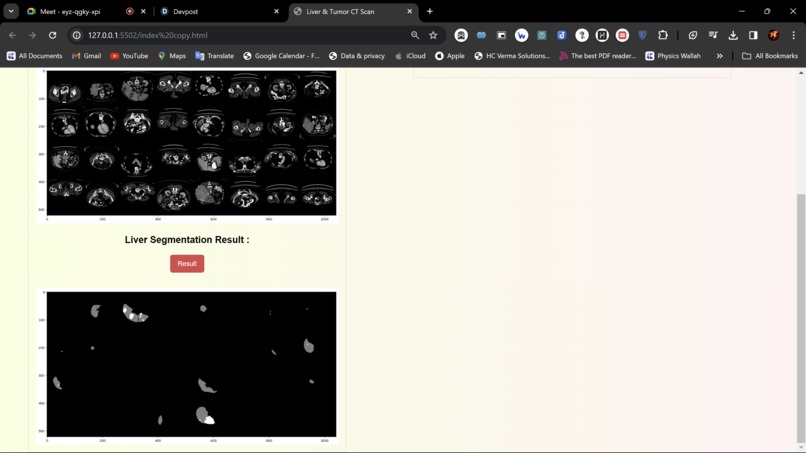Image resolution: width=806 pixels, height=453 pixels.
Task: Go forward to the next page
Action: click(32, 35)
